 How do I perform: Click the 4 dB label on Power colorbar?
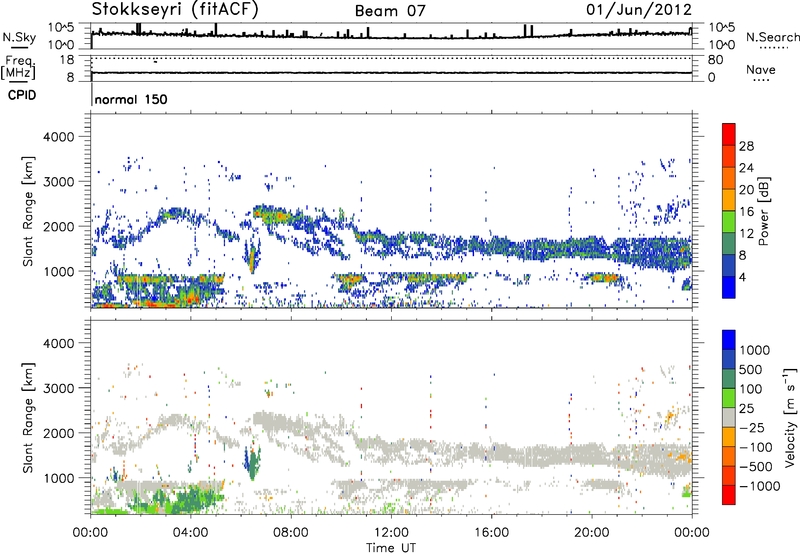click(742, 277)
